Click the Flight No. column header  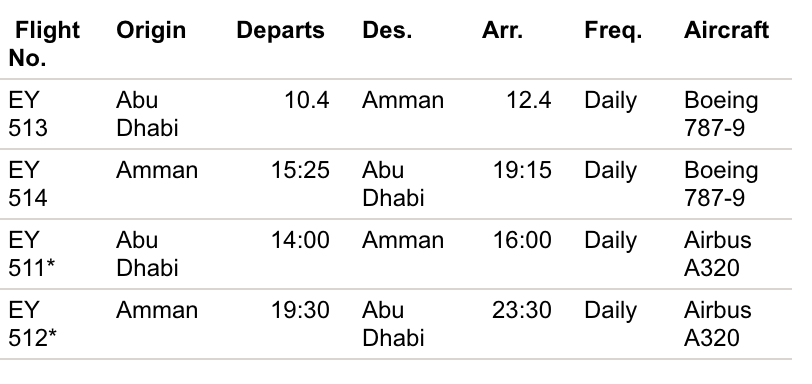(45, 44)
